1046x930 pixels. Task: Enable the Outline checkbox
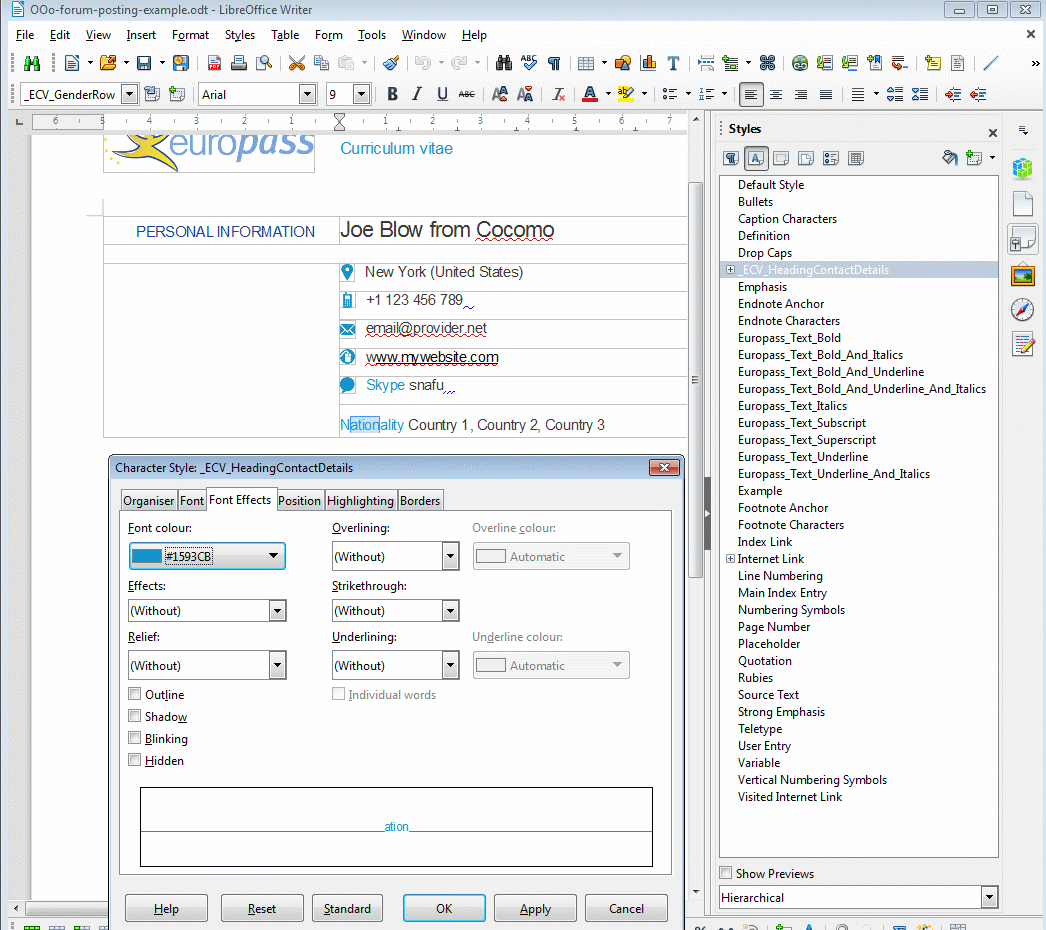[135, 694]
